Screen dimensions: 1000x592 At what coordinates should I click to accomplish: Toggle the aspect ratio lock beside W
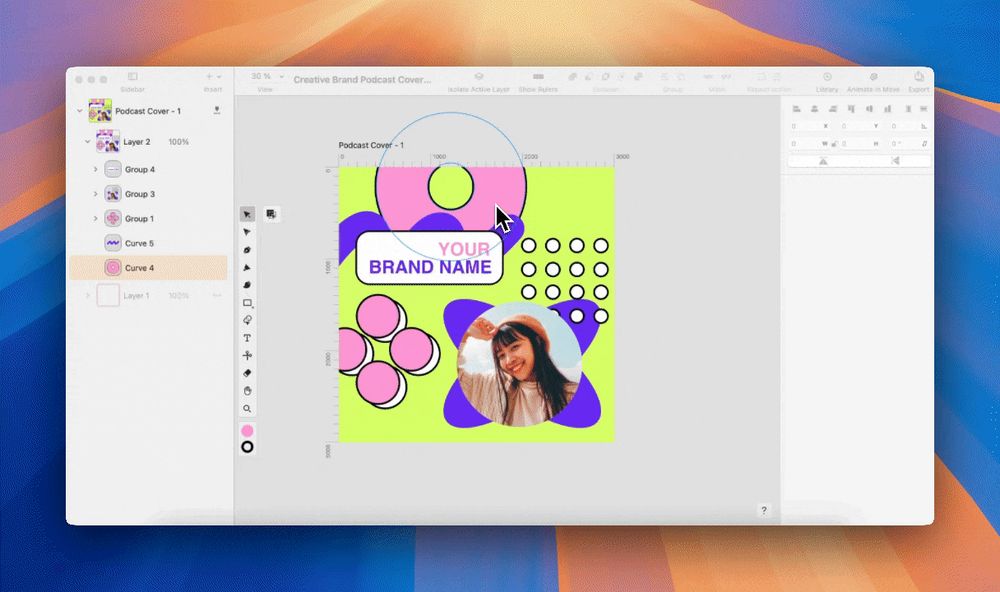click(834, 144)
